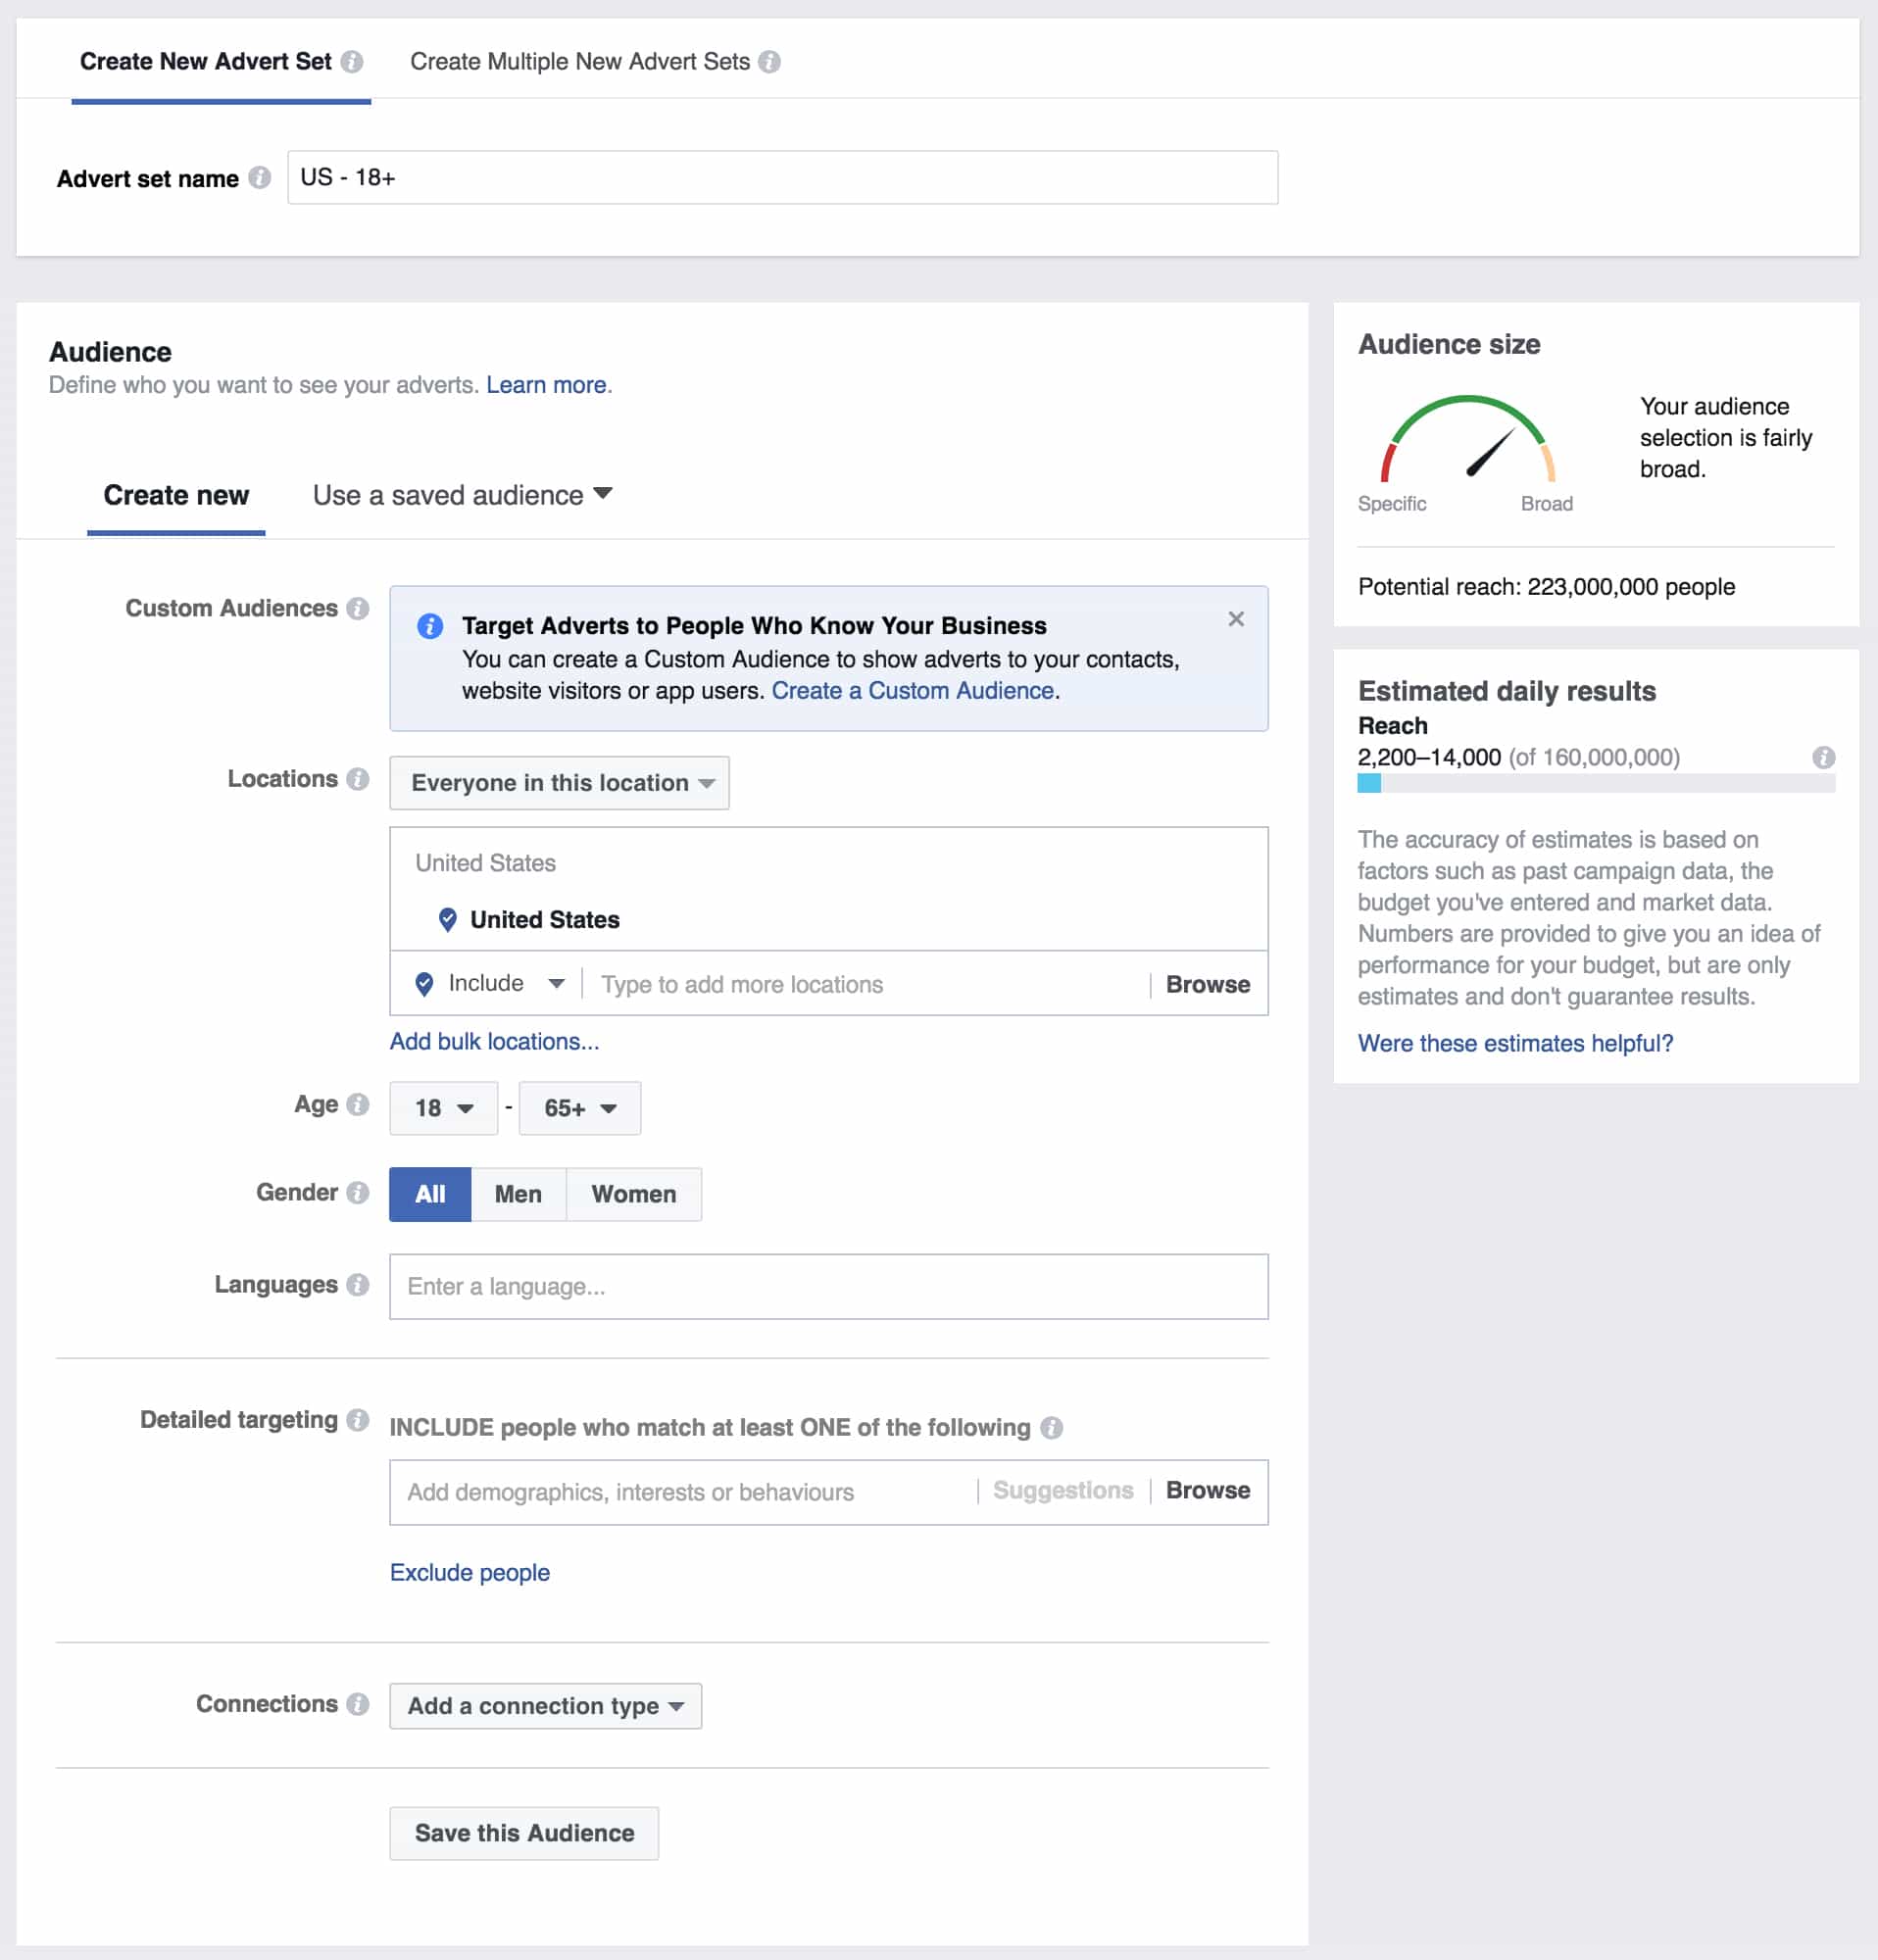Click Add demographics, interests or behaviours field
This screenshot has width=1878, height=1960.
682,1493
